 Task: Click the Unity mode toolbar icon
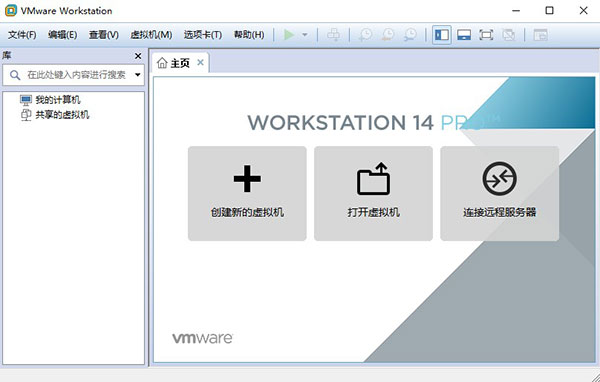[x=509, y=35]
